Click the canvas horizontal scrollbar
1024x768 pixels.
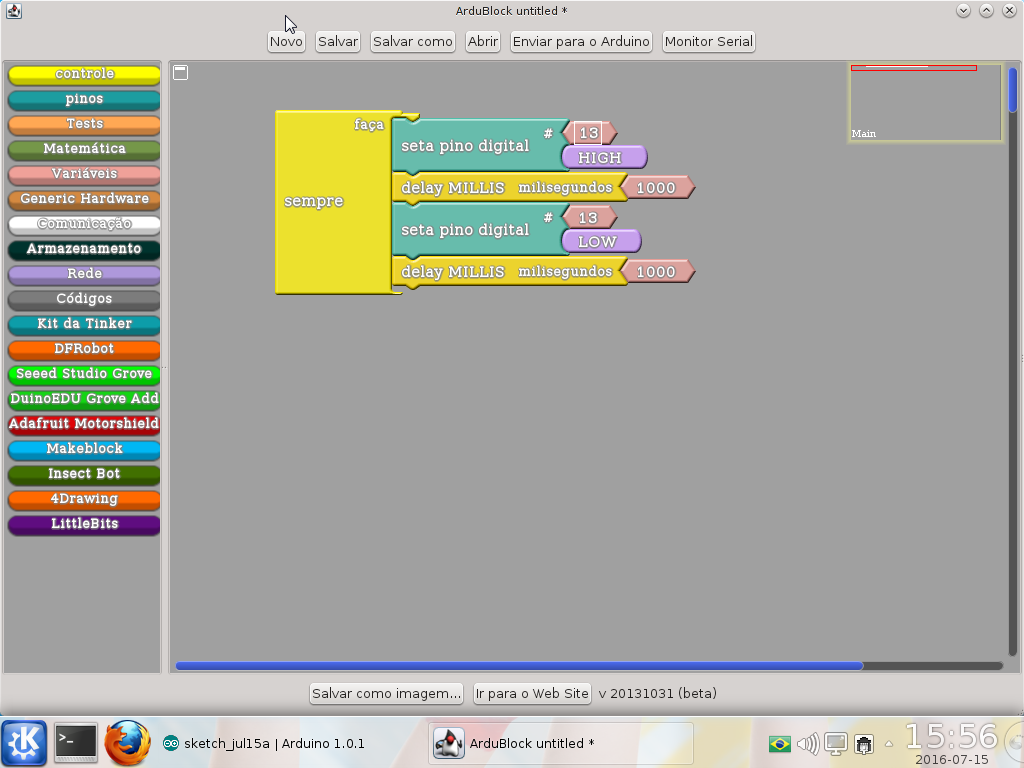(519, 666)
